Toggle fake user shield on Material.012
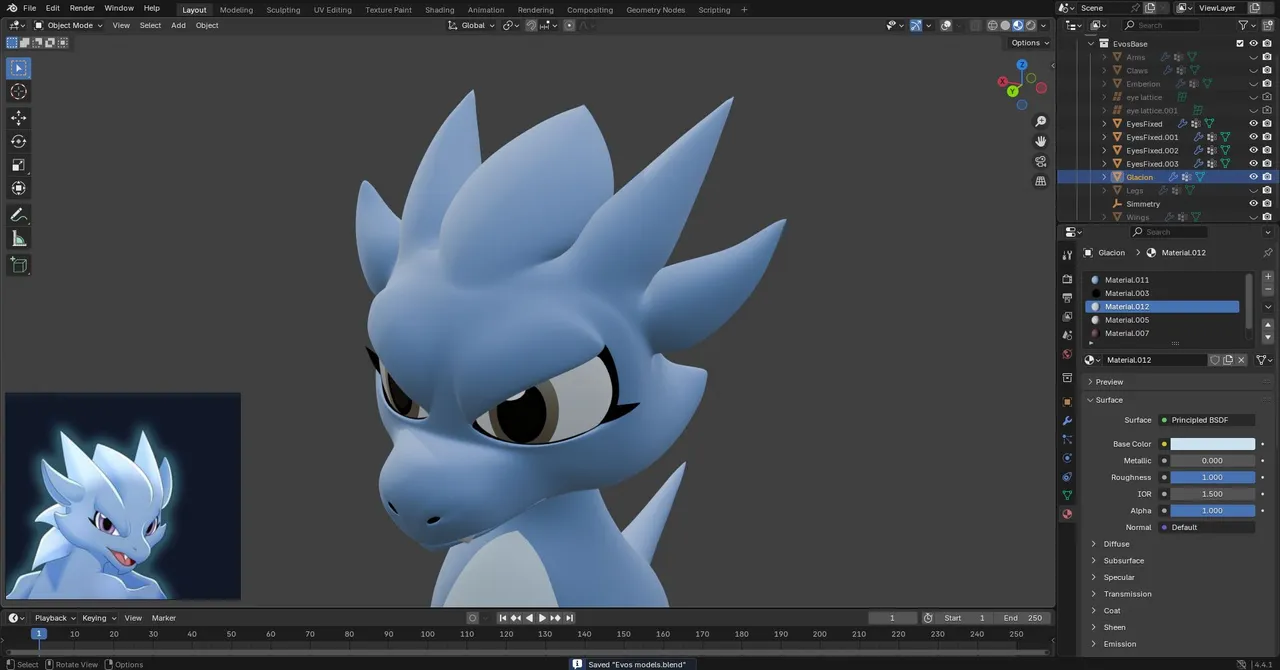 1215,360
